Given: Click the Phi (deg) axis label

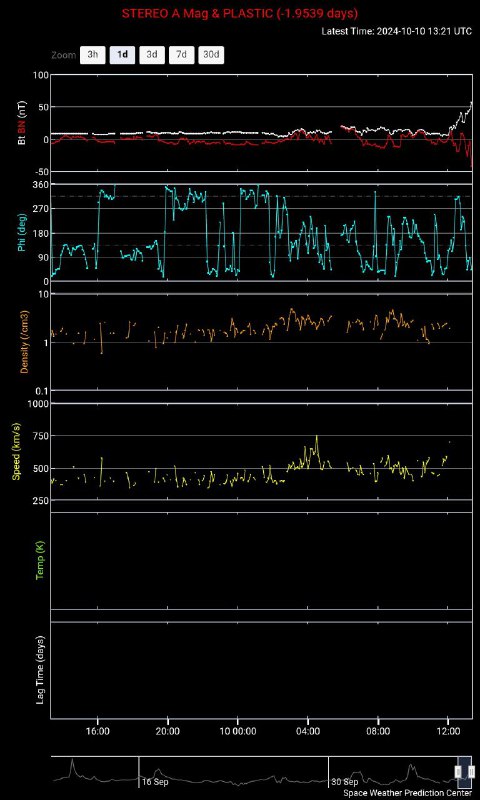Looking at the screenshot, I should (22, 232).
